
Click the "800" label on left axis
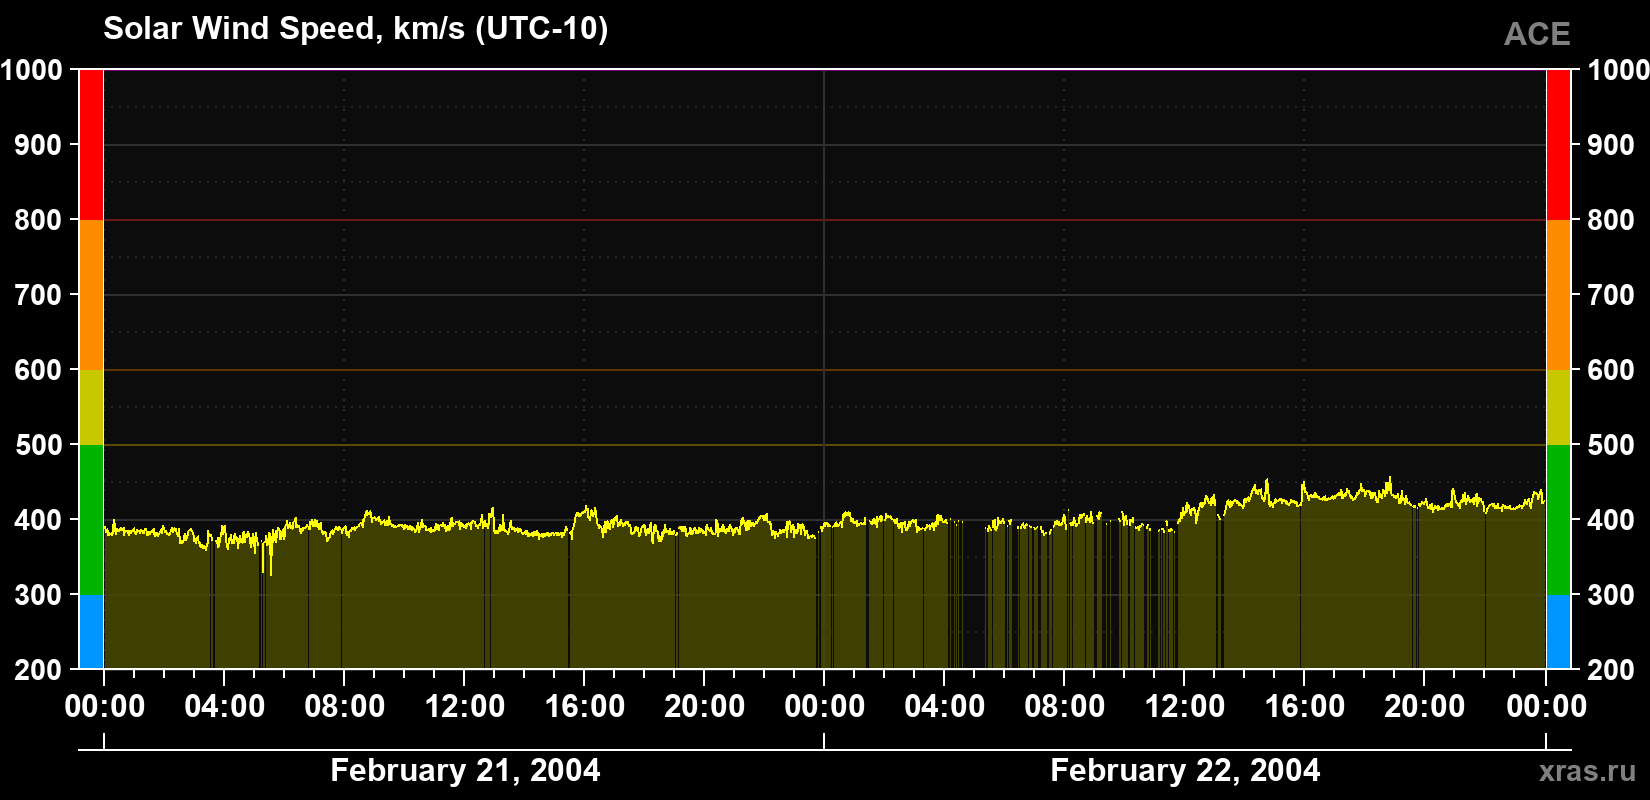point(38,220)
